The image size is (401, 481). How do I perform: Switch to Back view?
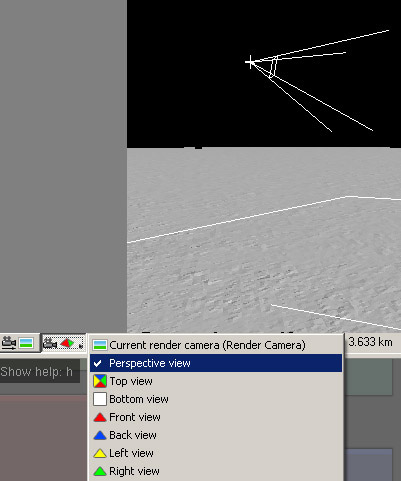216,435
